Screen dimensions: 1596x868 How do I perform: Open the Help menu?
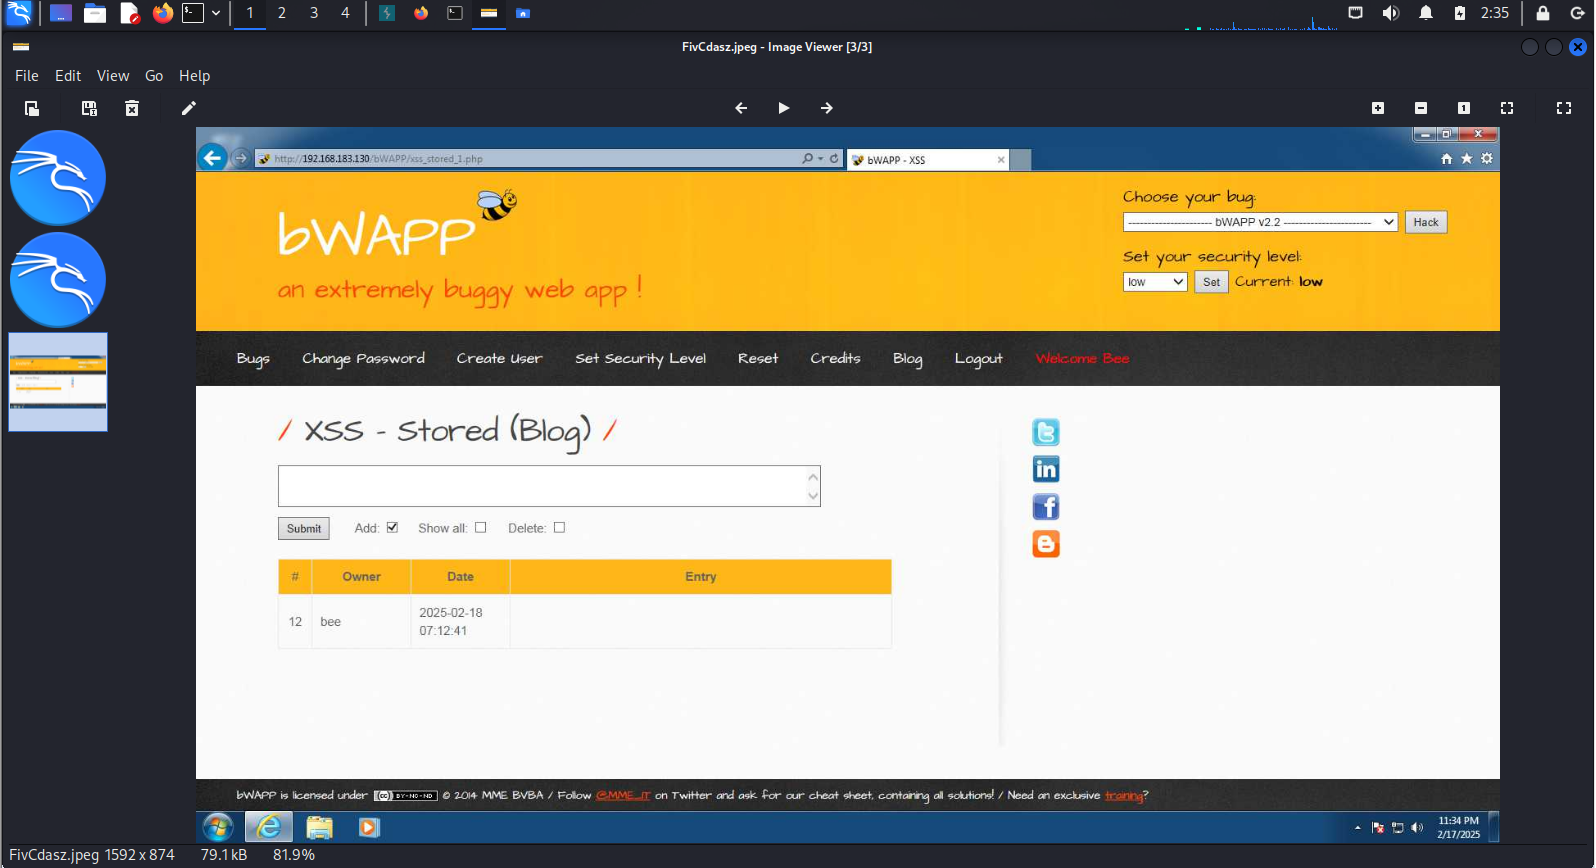[194, 76]
